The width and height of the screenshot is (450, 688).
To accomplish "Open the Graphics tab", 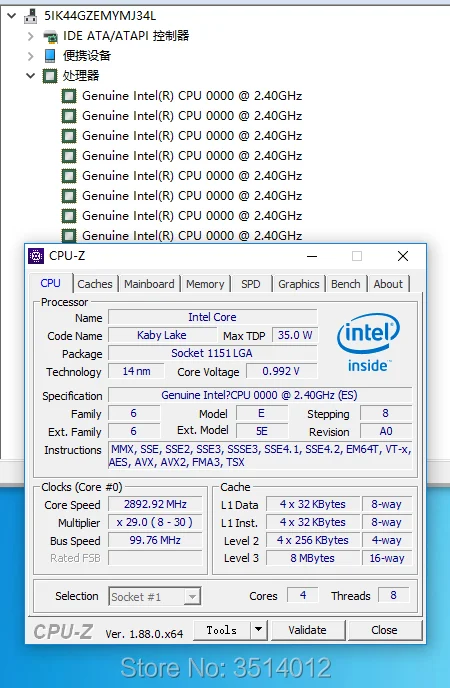I will coord(299,284).
